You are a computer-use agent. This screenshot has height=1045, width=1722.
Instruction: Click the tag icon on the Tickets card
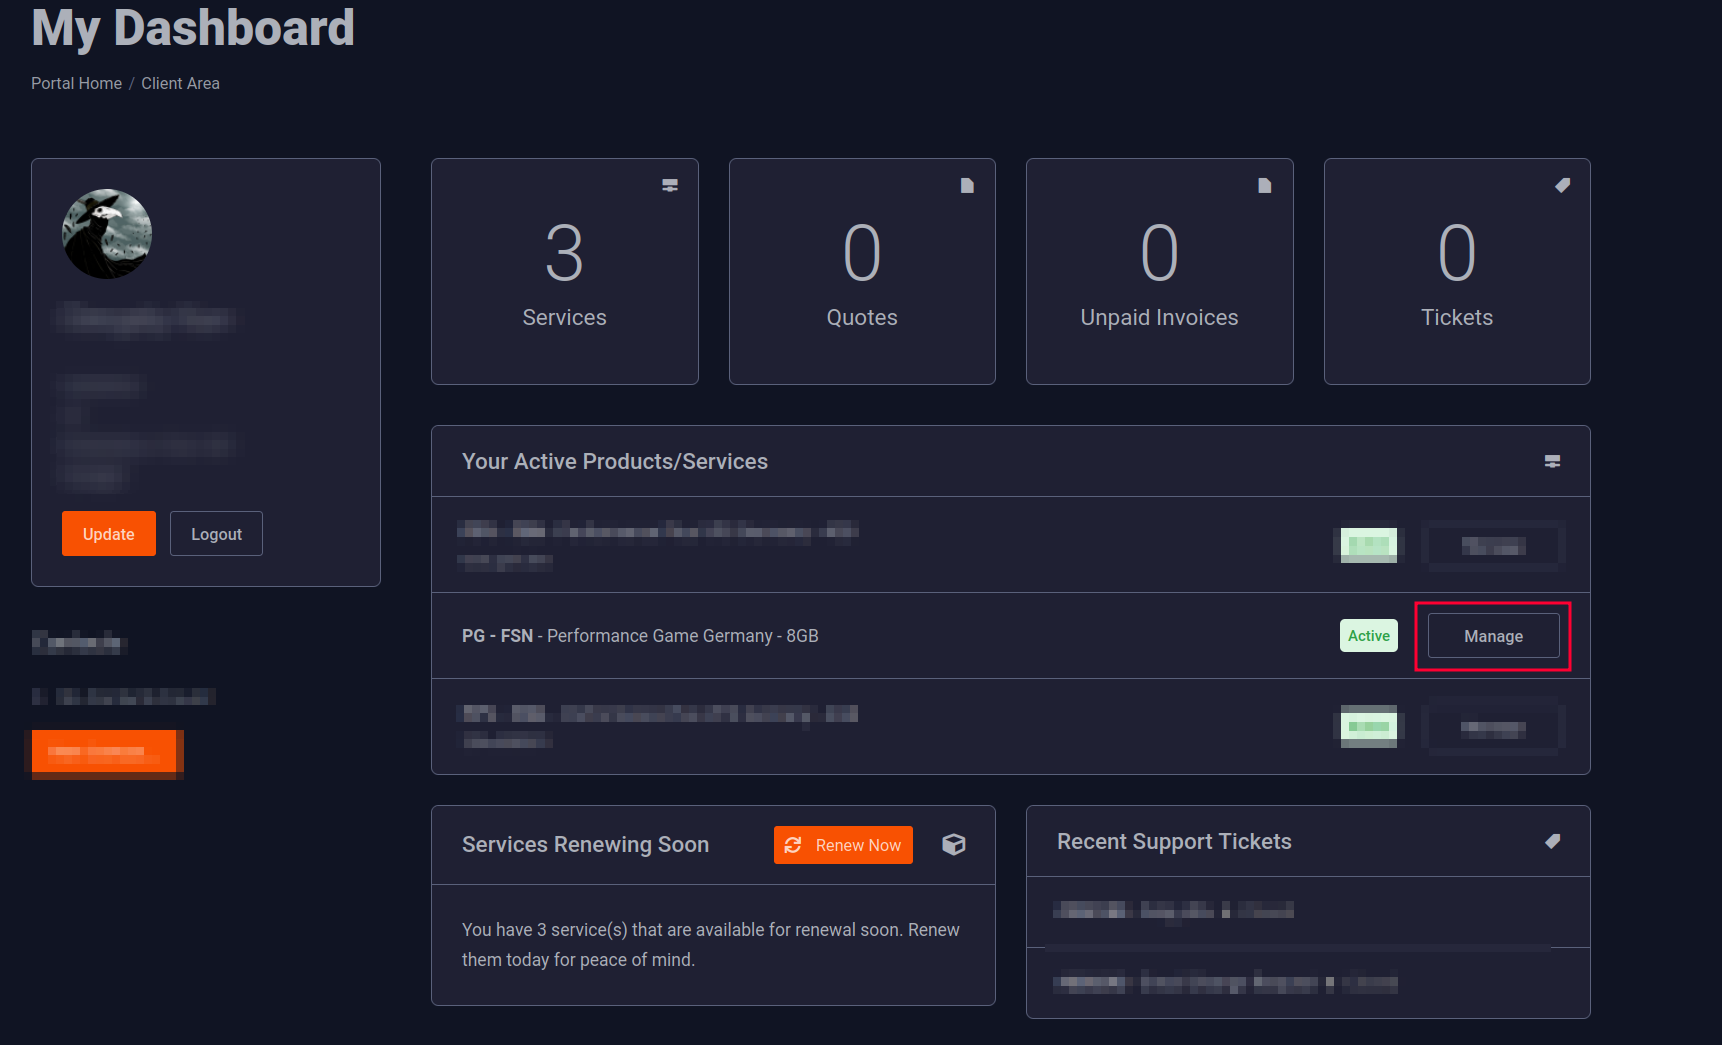pos(1561,184)
